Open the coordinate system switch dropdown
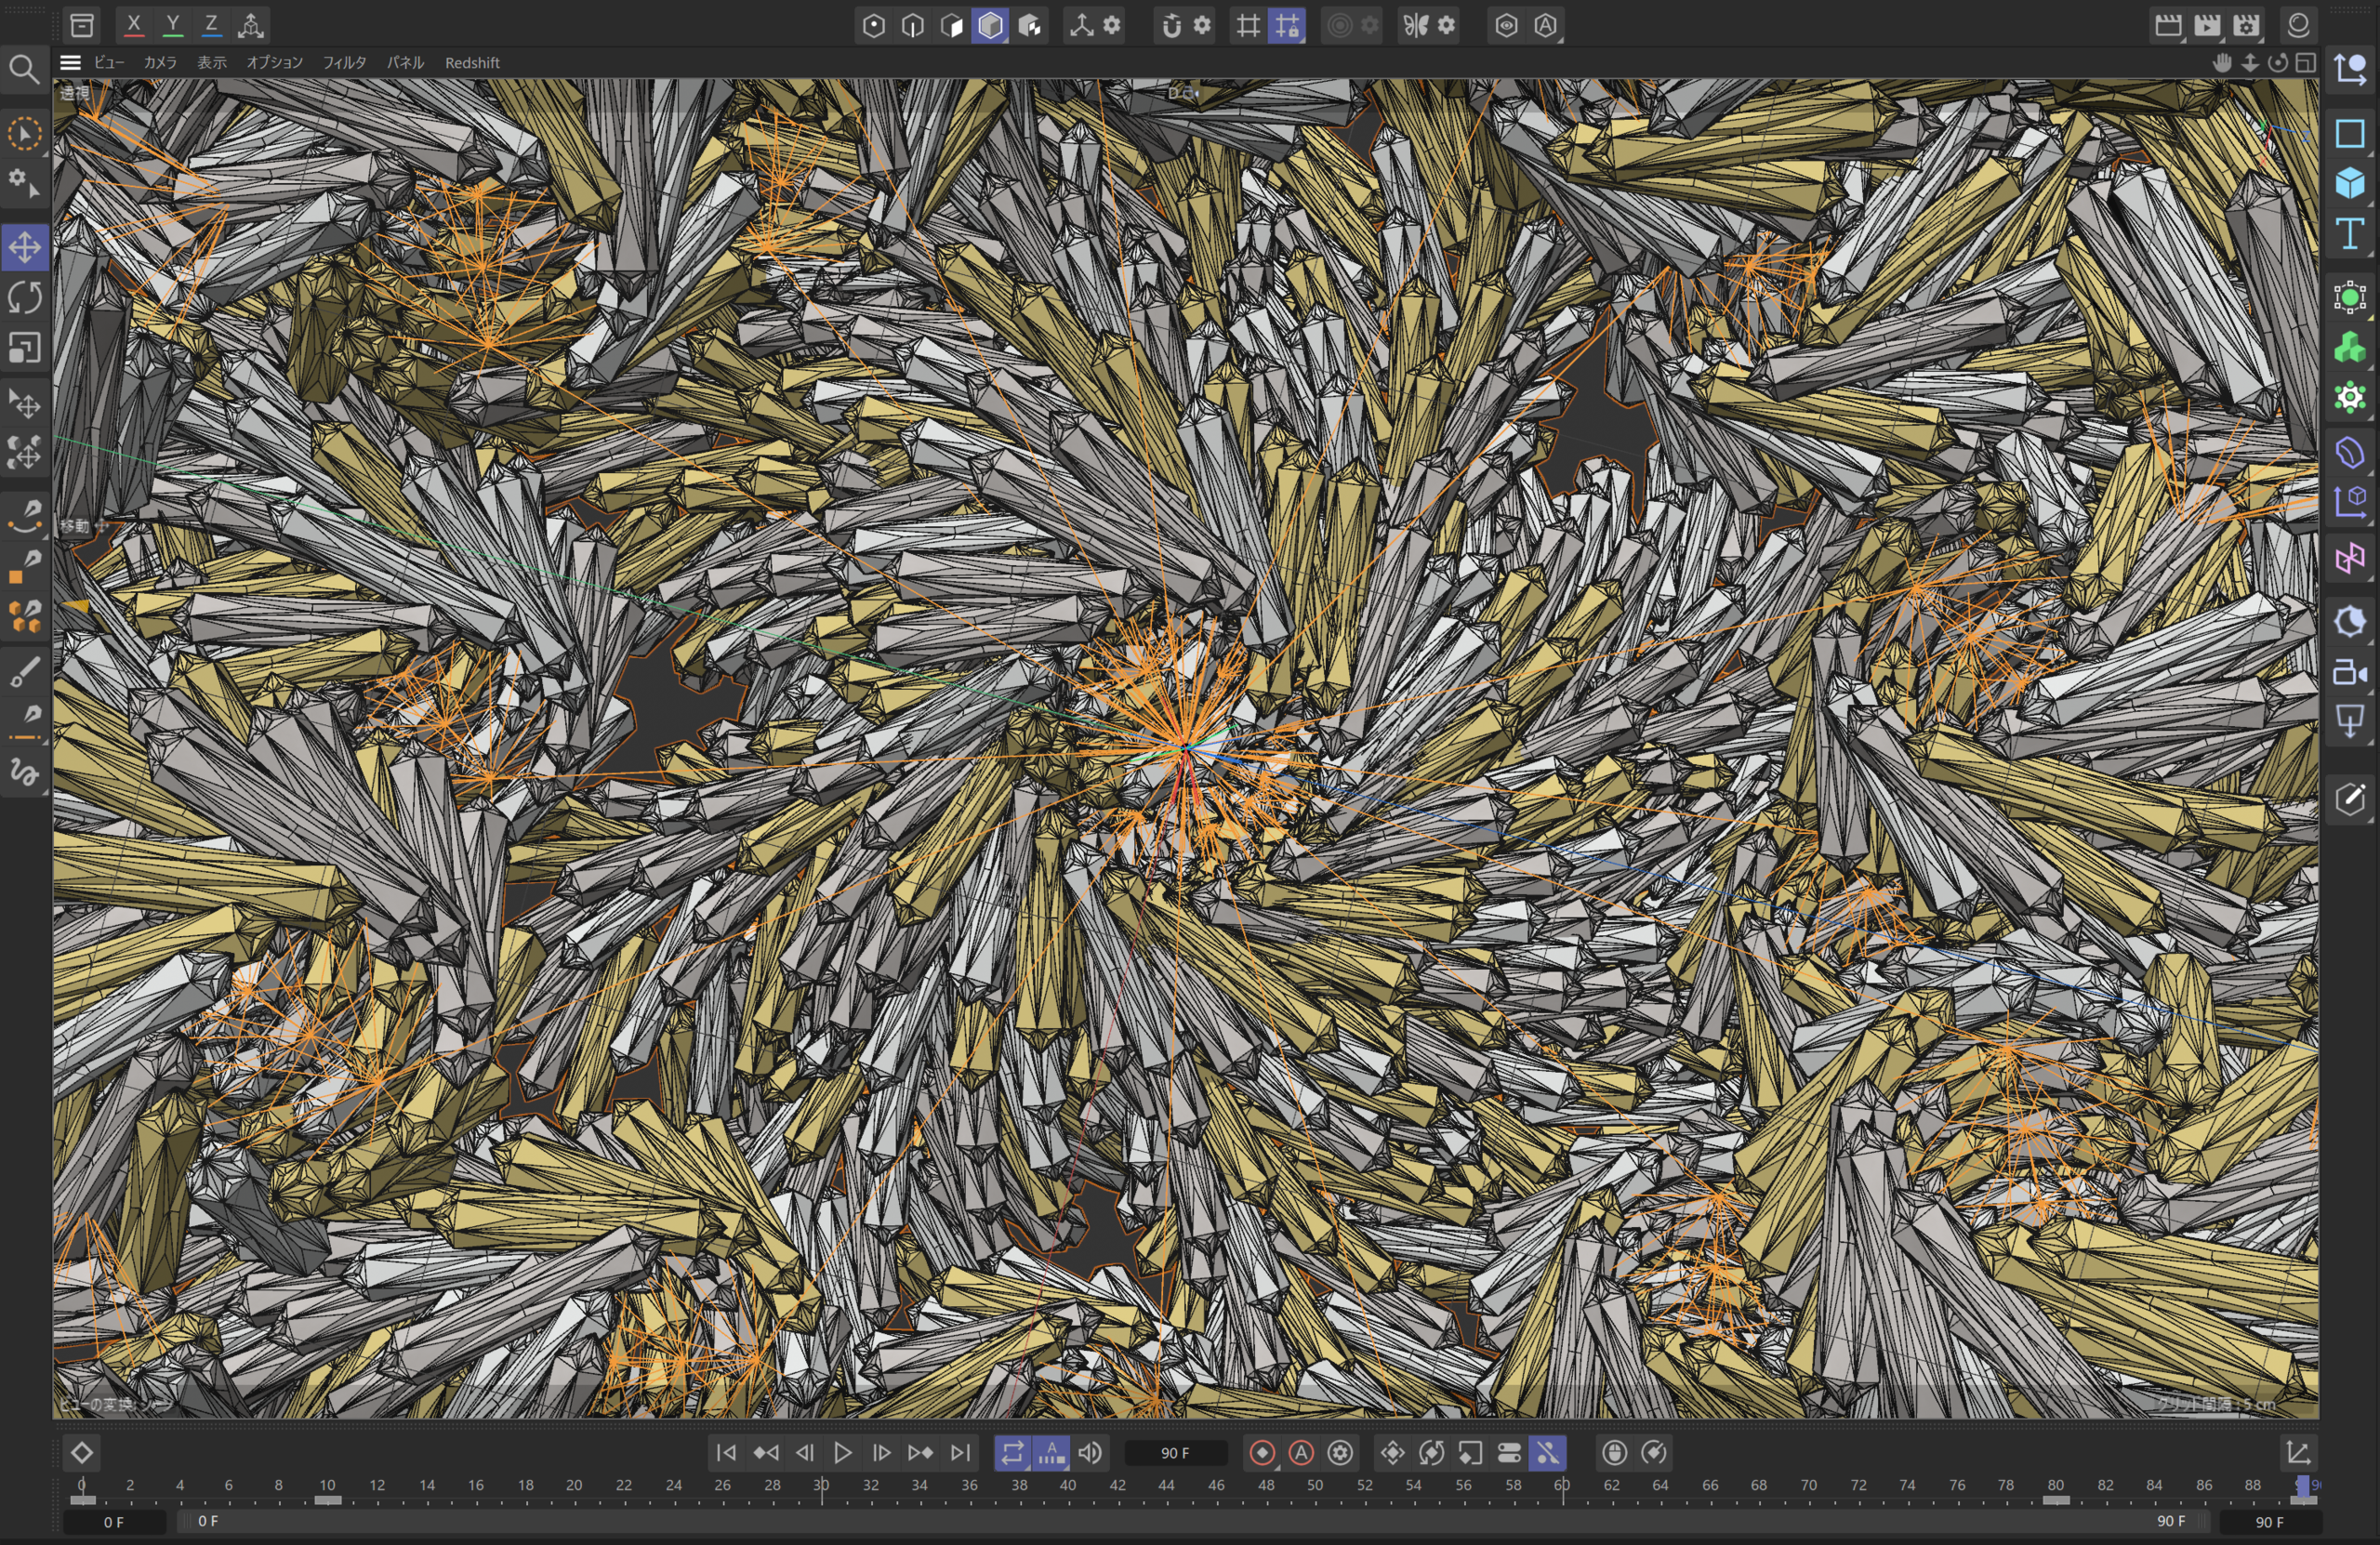Screen dimensions: 2380x1545 tap(251, 25)
